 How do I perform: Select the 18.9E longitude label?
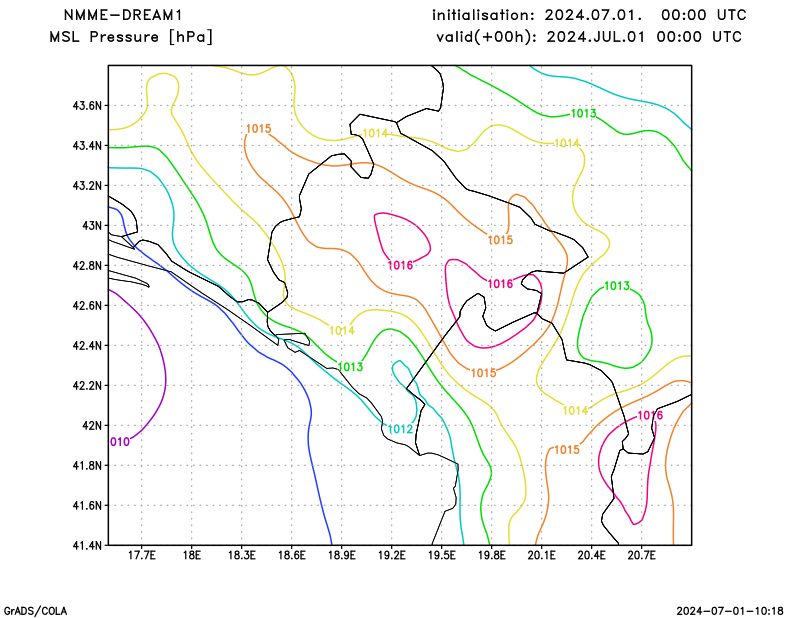pos(342,555)
